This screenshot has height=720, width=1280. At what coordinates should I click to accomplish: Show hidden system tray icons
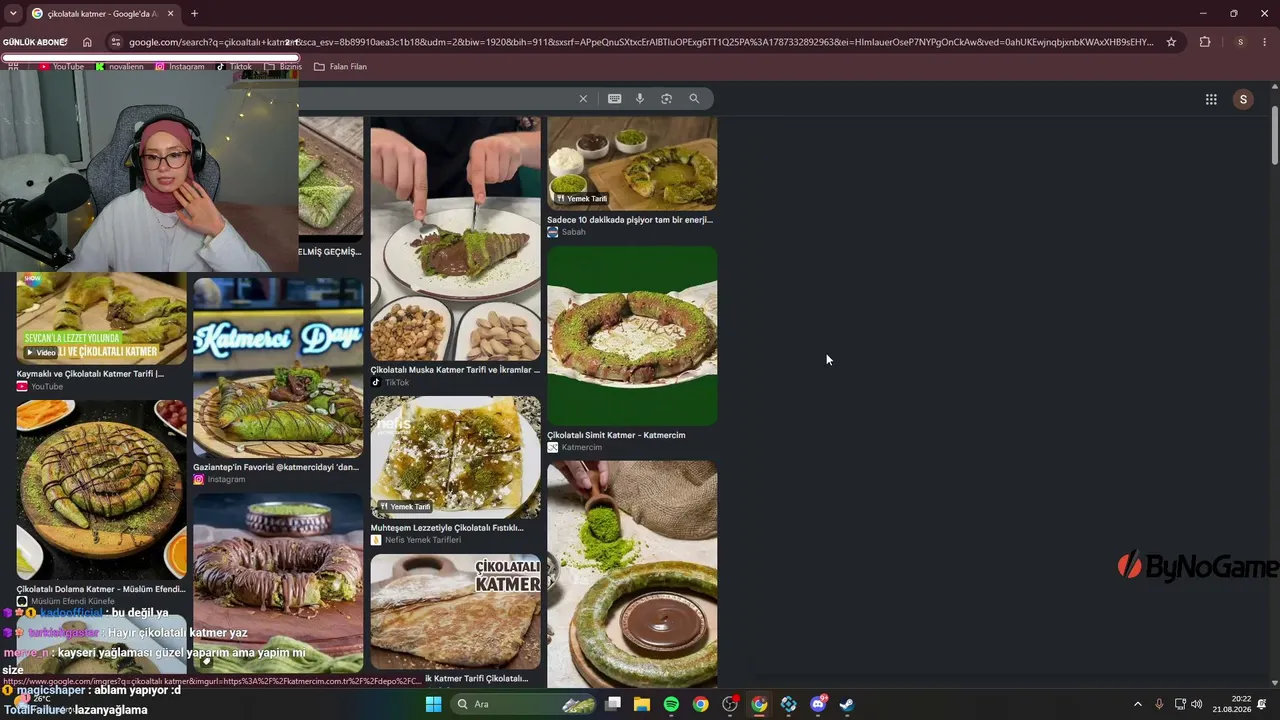(x=1137, y=704)
